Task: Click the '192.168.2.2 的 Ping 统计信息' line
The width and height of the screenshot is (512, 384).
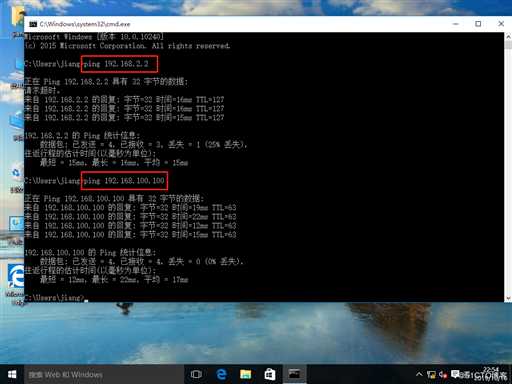Action: click(x=82, y=135)
